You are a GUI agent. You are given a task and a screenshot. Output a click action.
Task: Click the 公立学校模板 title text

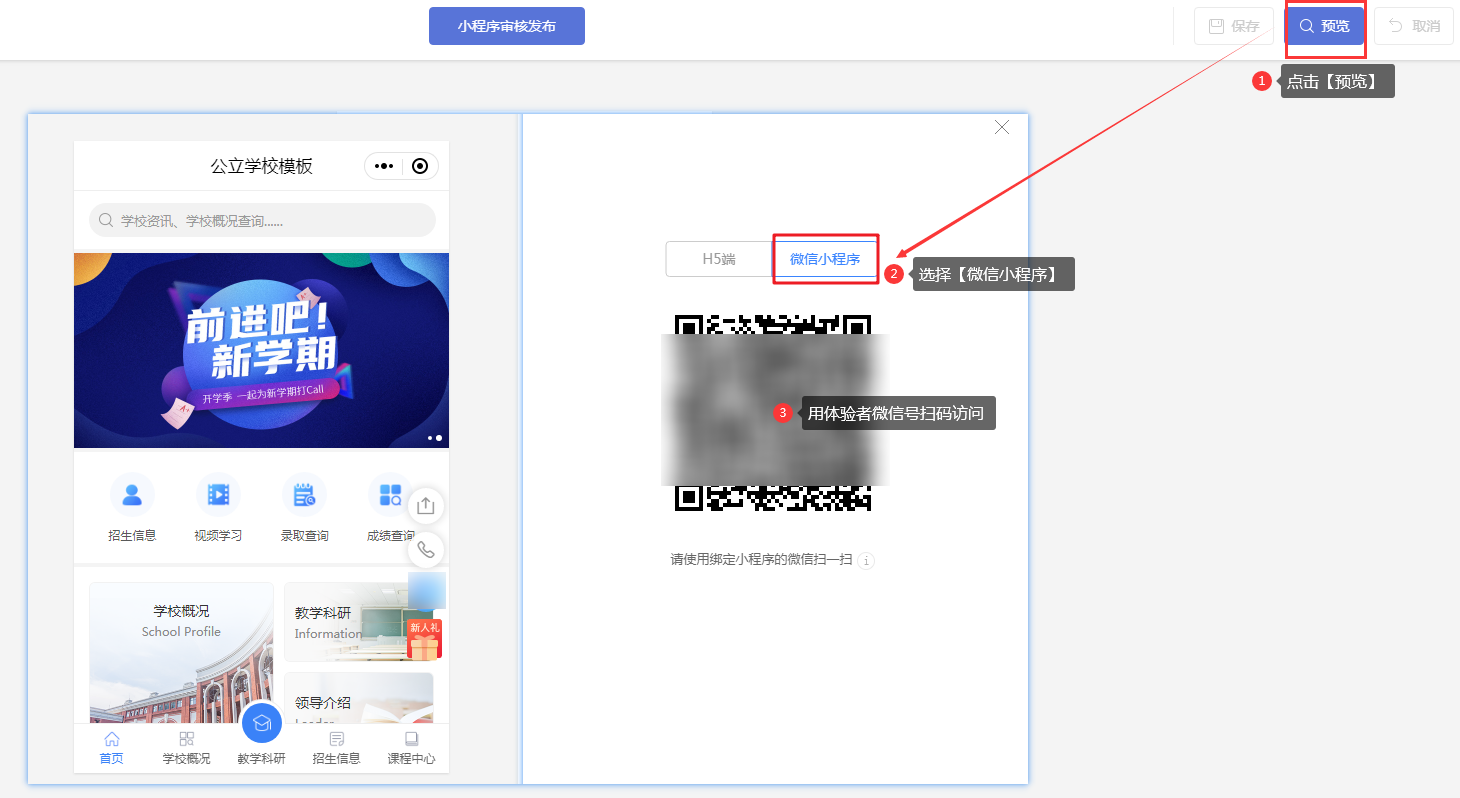[261, 167]
